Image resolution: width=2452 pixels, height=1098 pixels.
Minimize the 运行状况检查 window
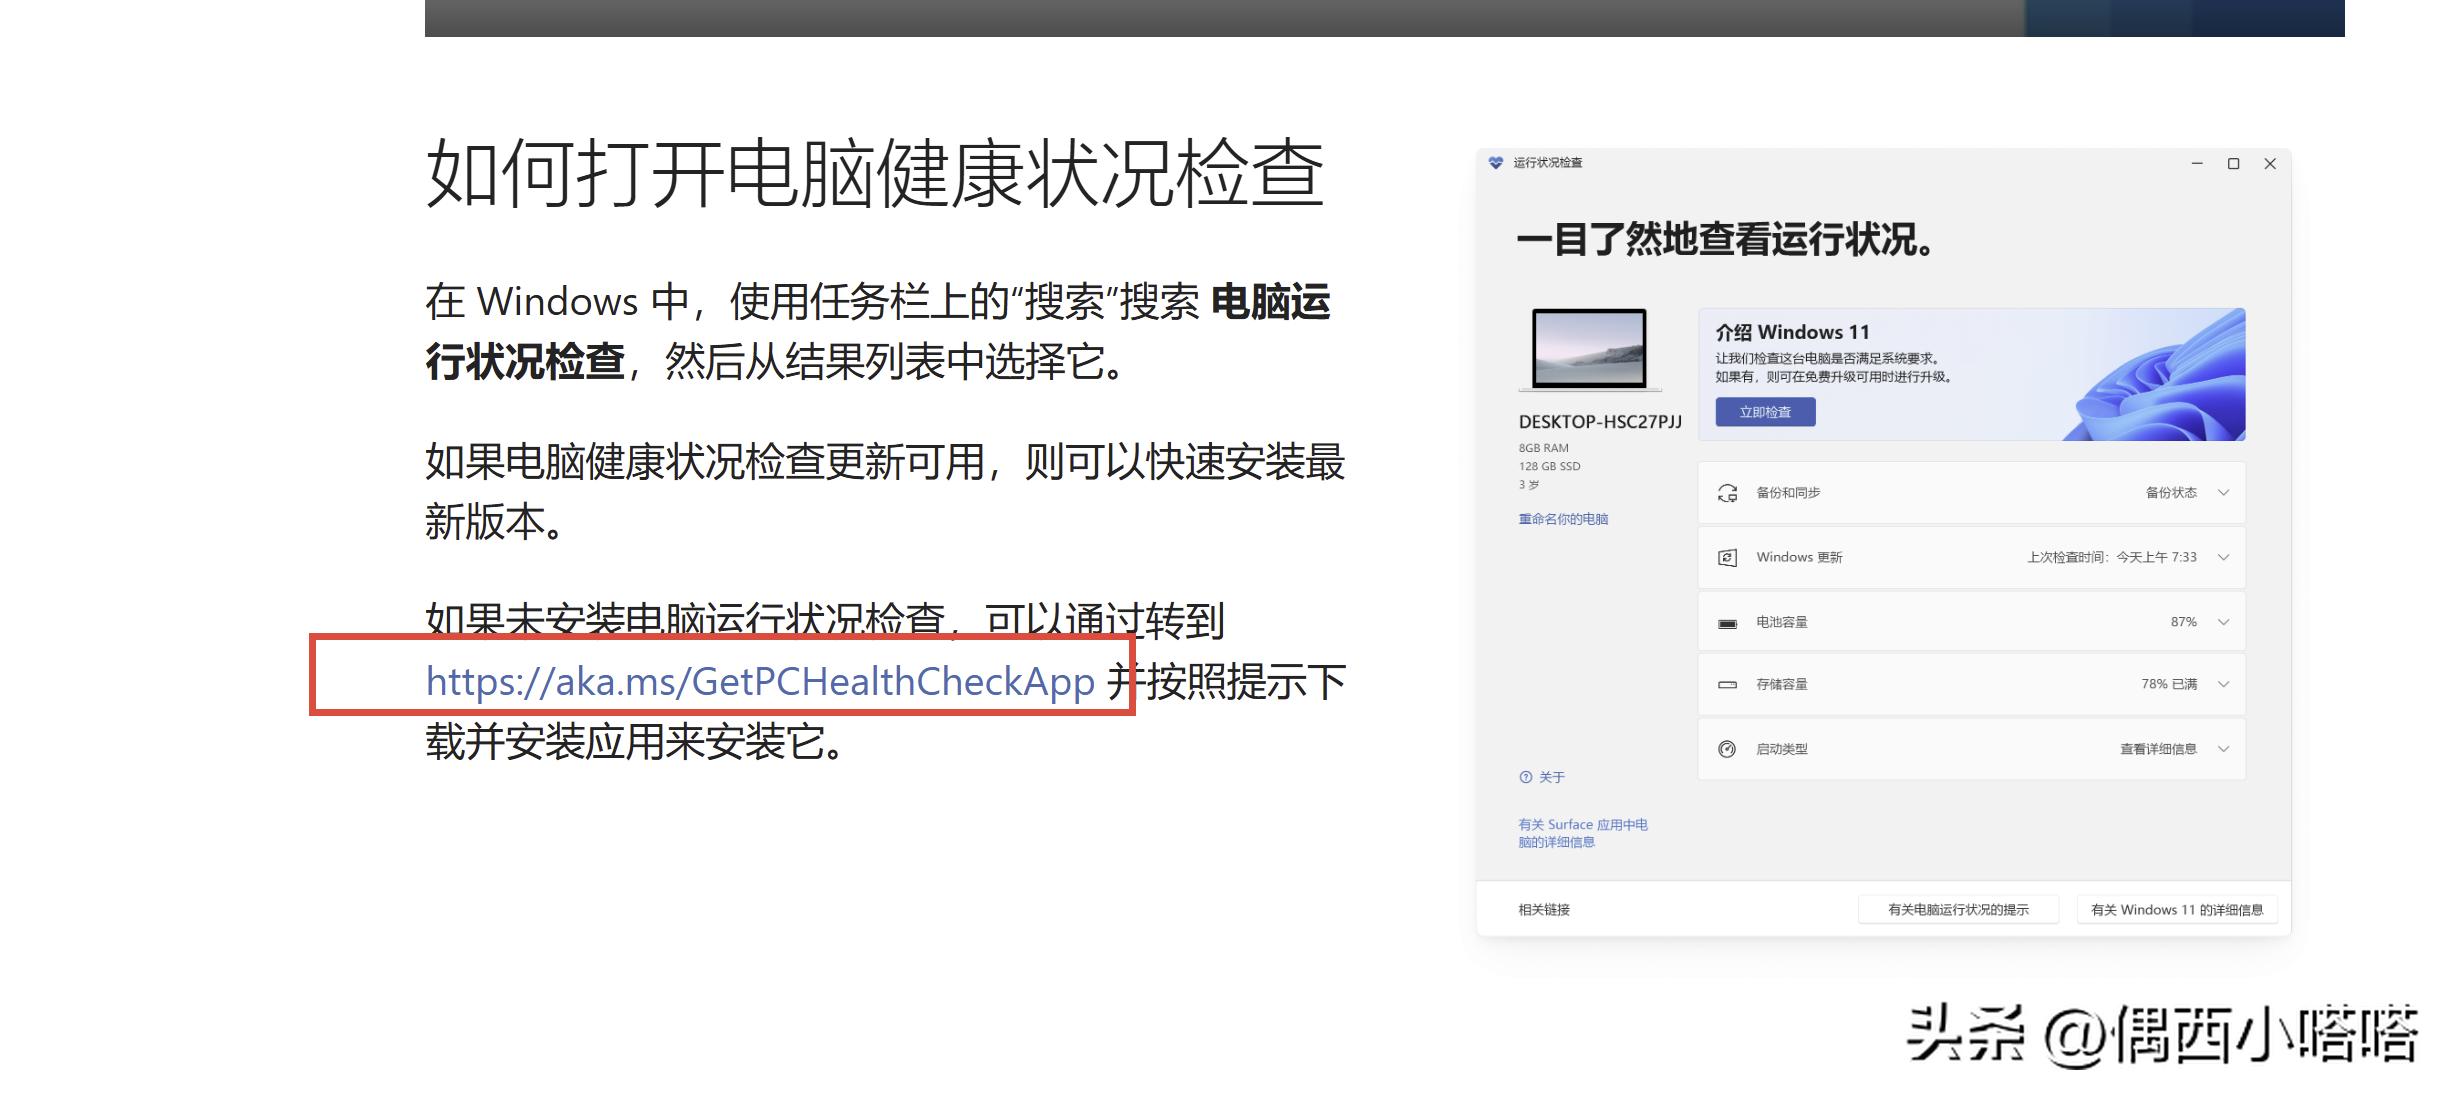click(2197, 163)
